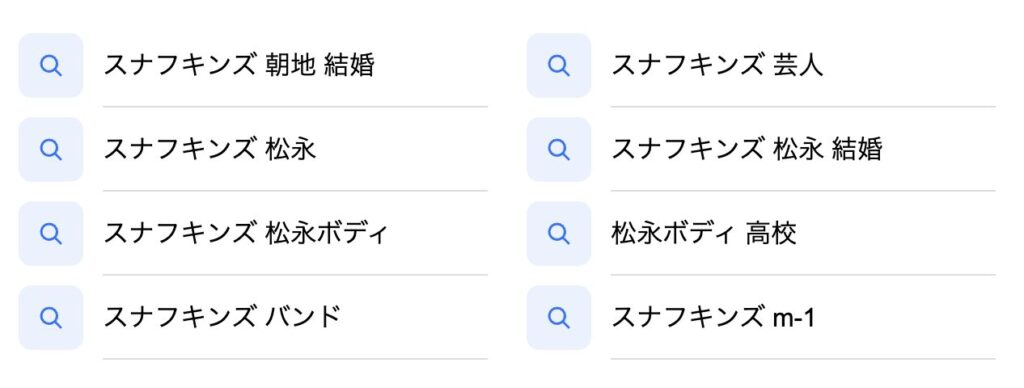Click the word 高校 in the suggestion

pos(771,233)
